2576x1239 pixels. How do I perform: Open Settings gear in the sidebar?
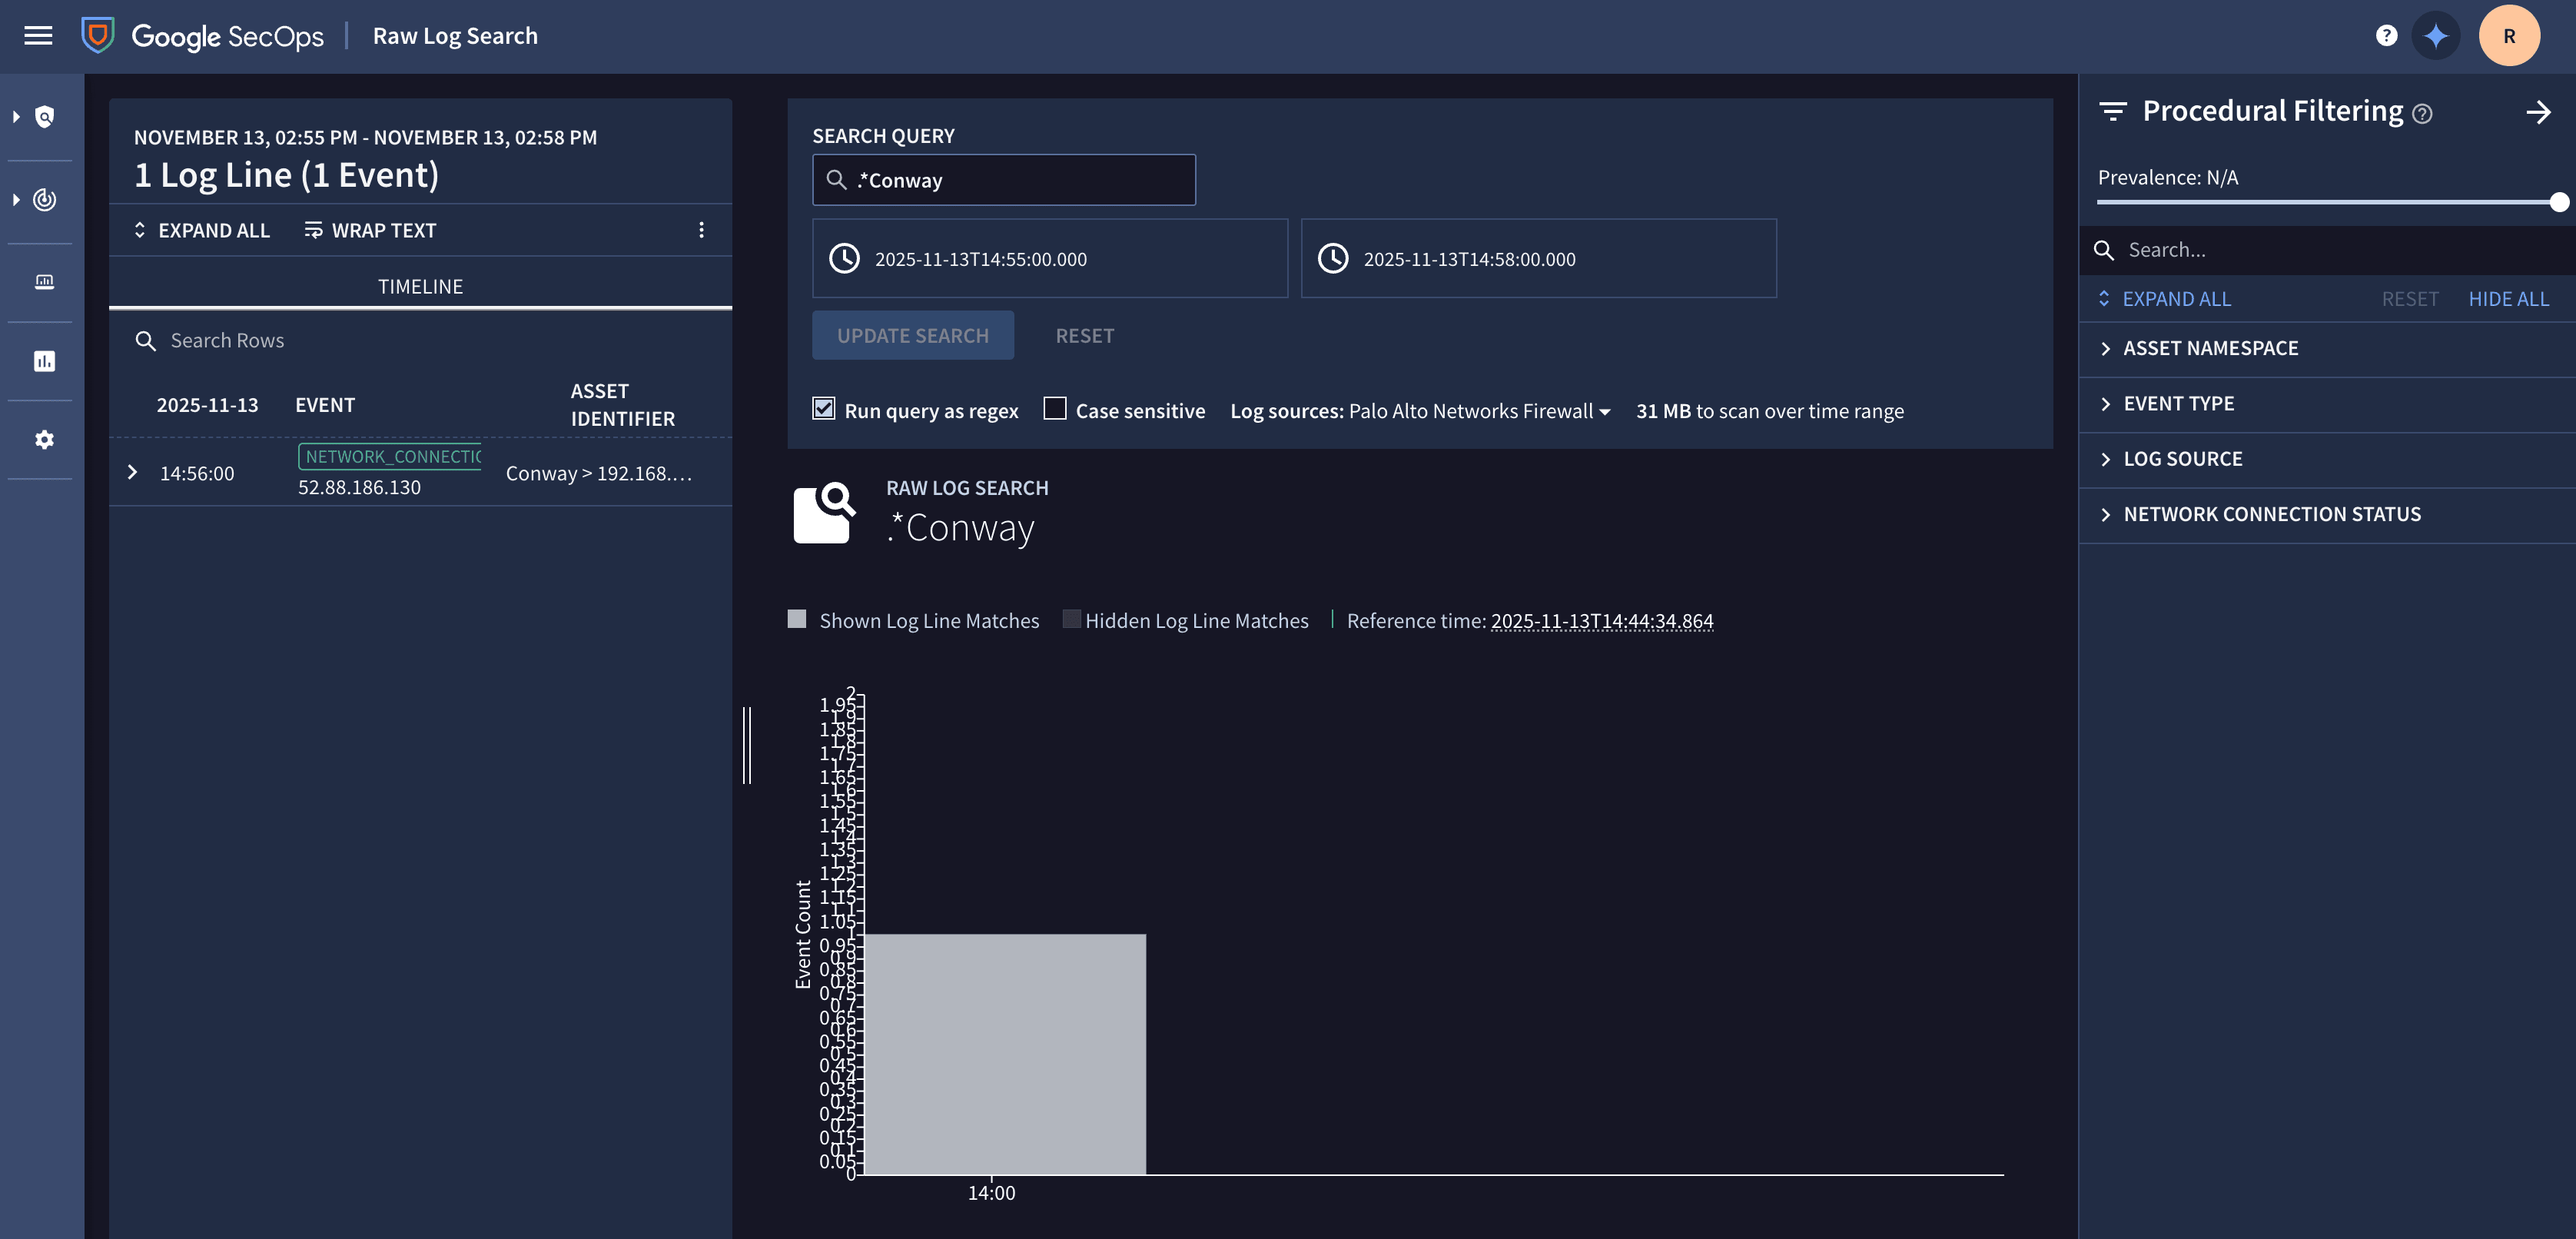click(44, 439)
